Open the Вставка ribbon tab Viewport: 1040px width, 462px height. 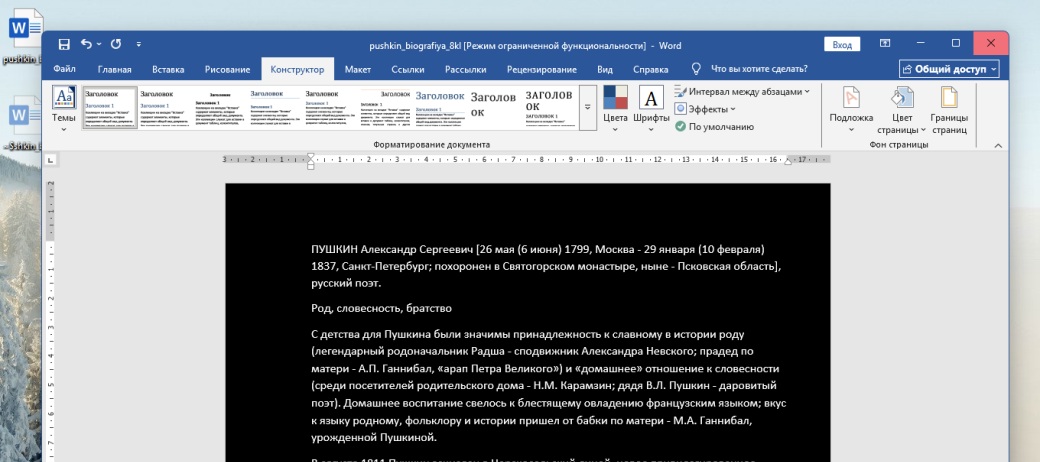click(x=168, y=69)
